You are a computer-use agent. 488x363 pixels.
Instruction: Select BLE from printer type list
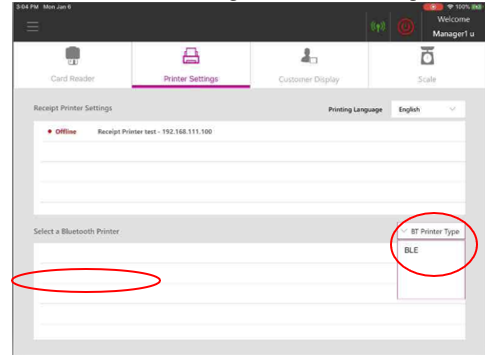click(x=411, y=250)
